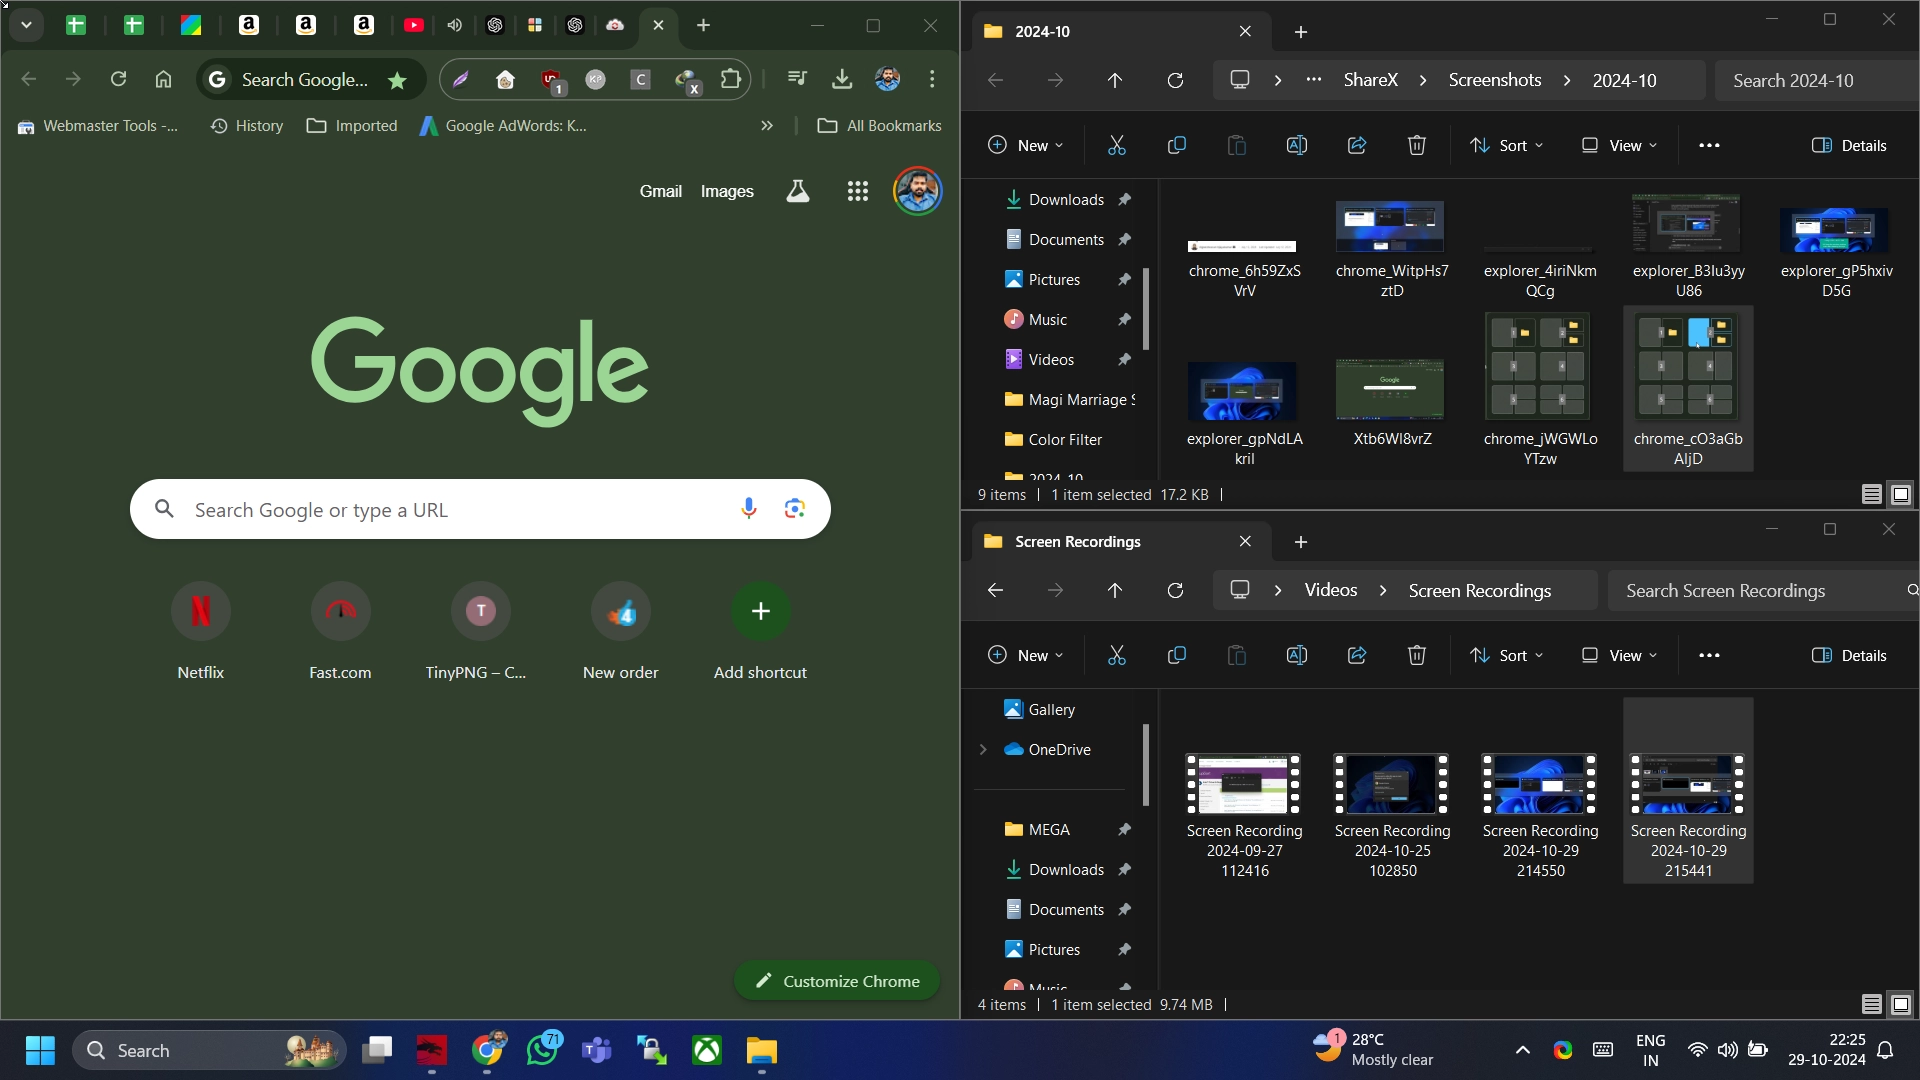Screen dimensions: 1920x1080
Task: Click Search Screen Recordings field
Action: 1765,590
